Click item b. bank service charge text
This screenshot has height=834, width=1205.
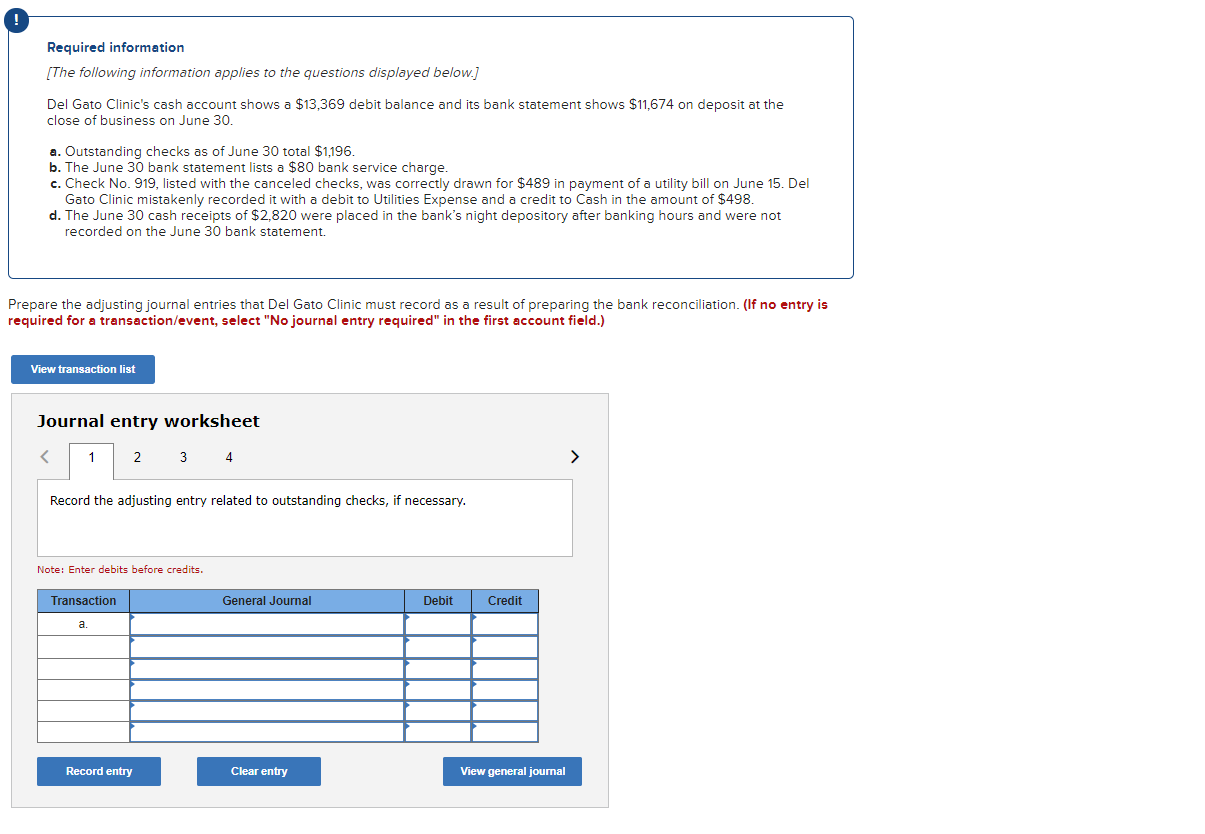tap(248, 168)
